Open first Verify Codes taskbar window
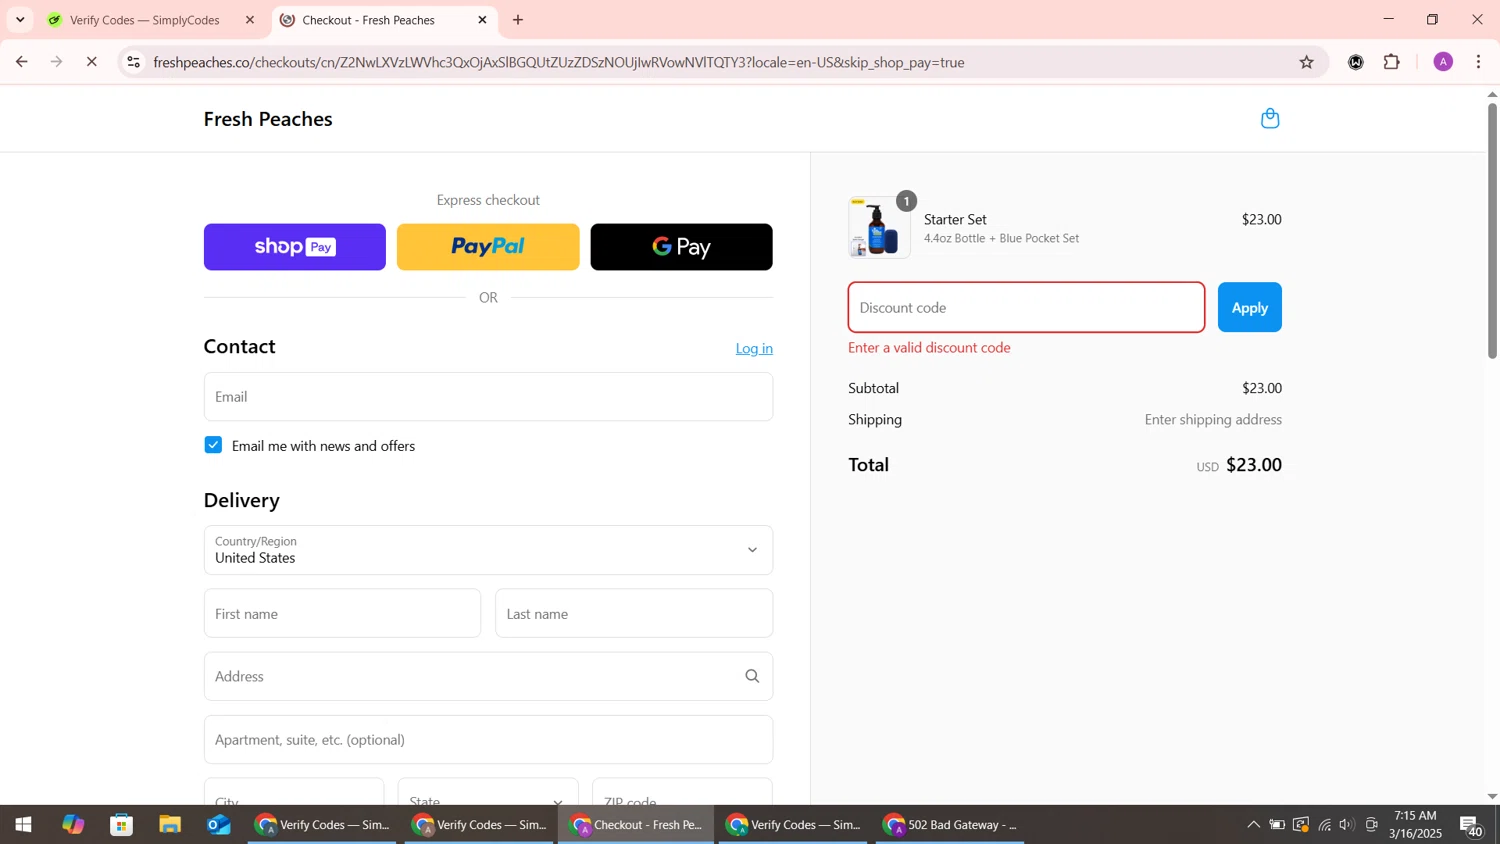 322,825
